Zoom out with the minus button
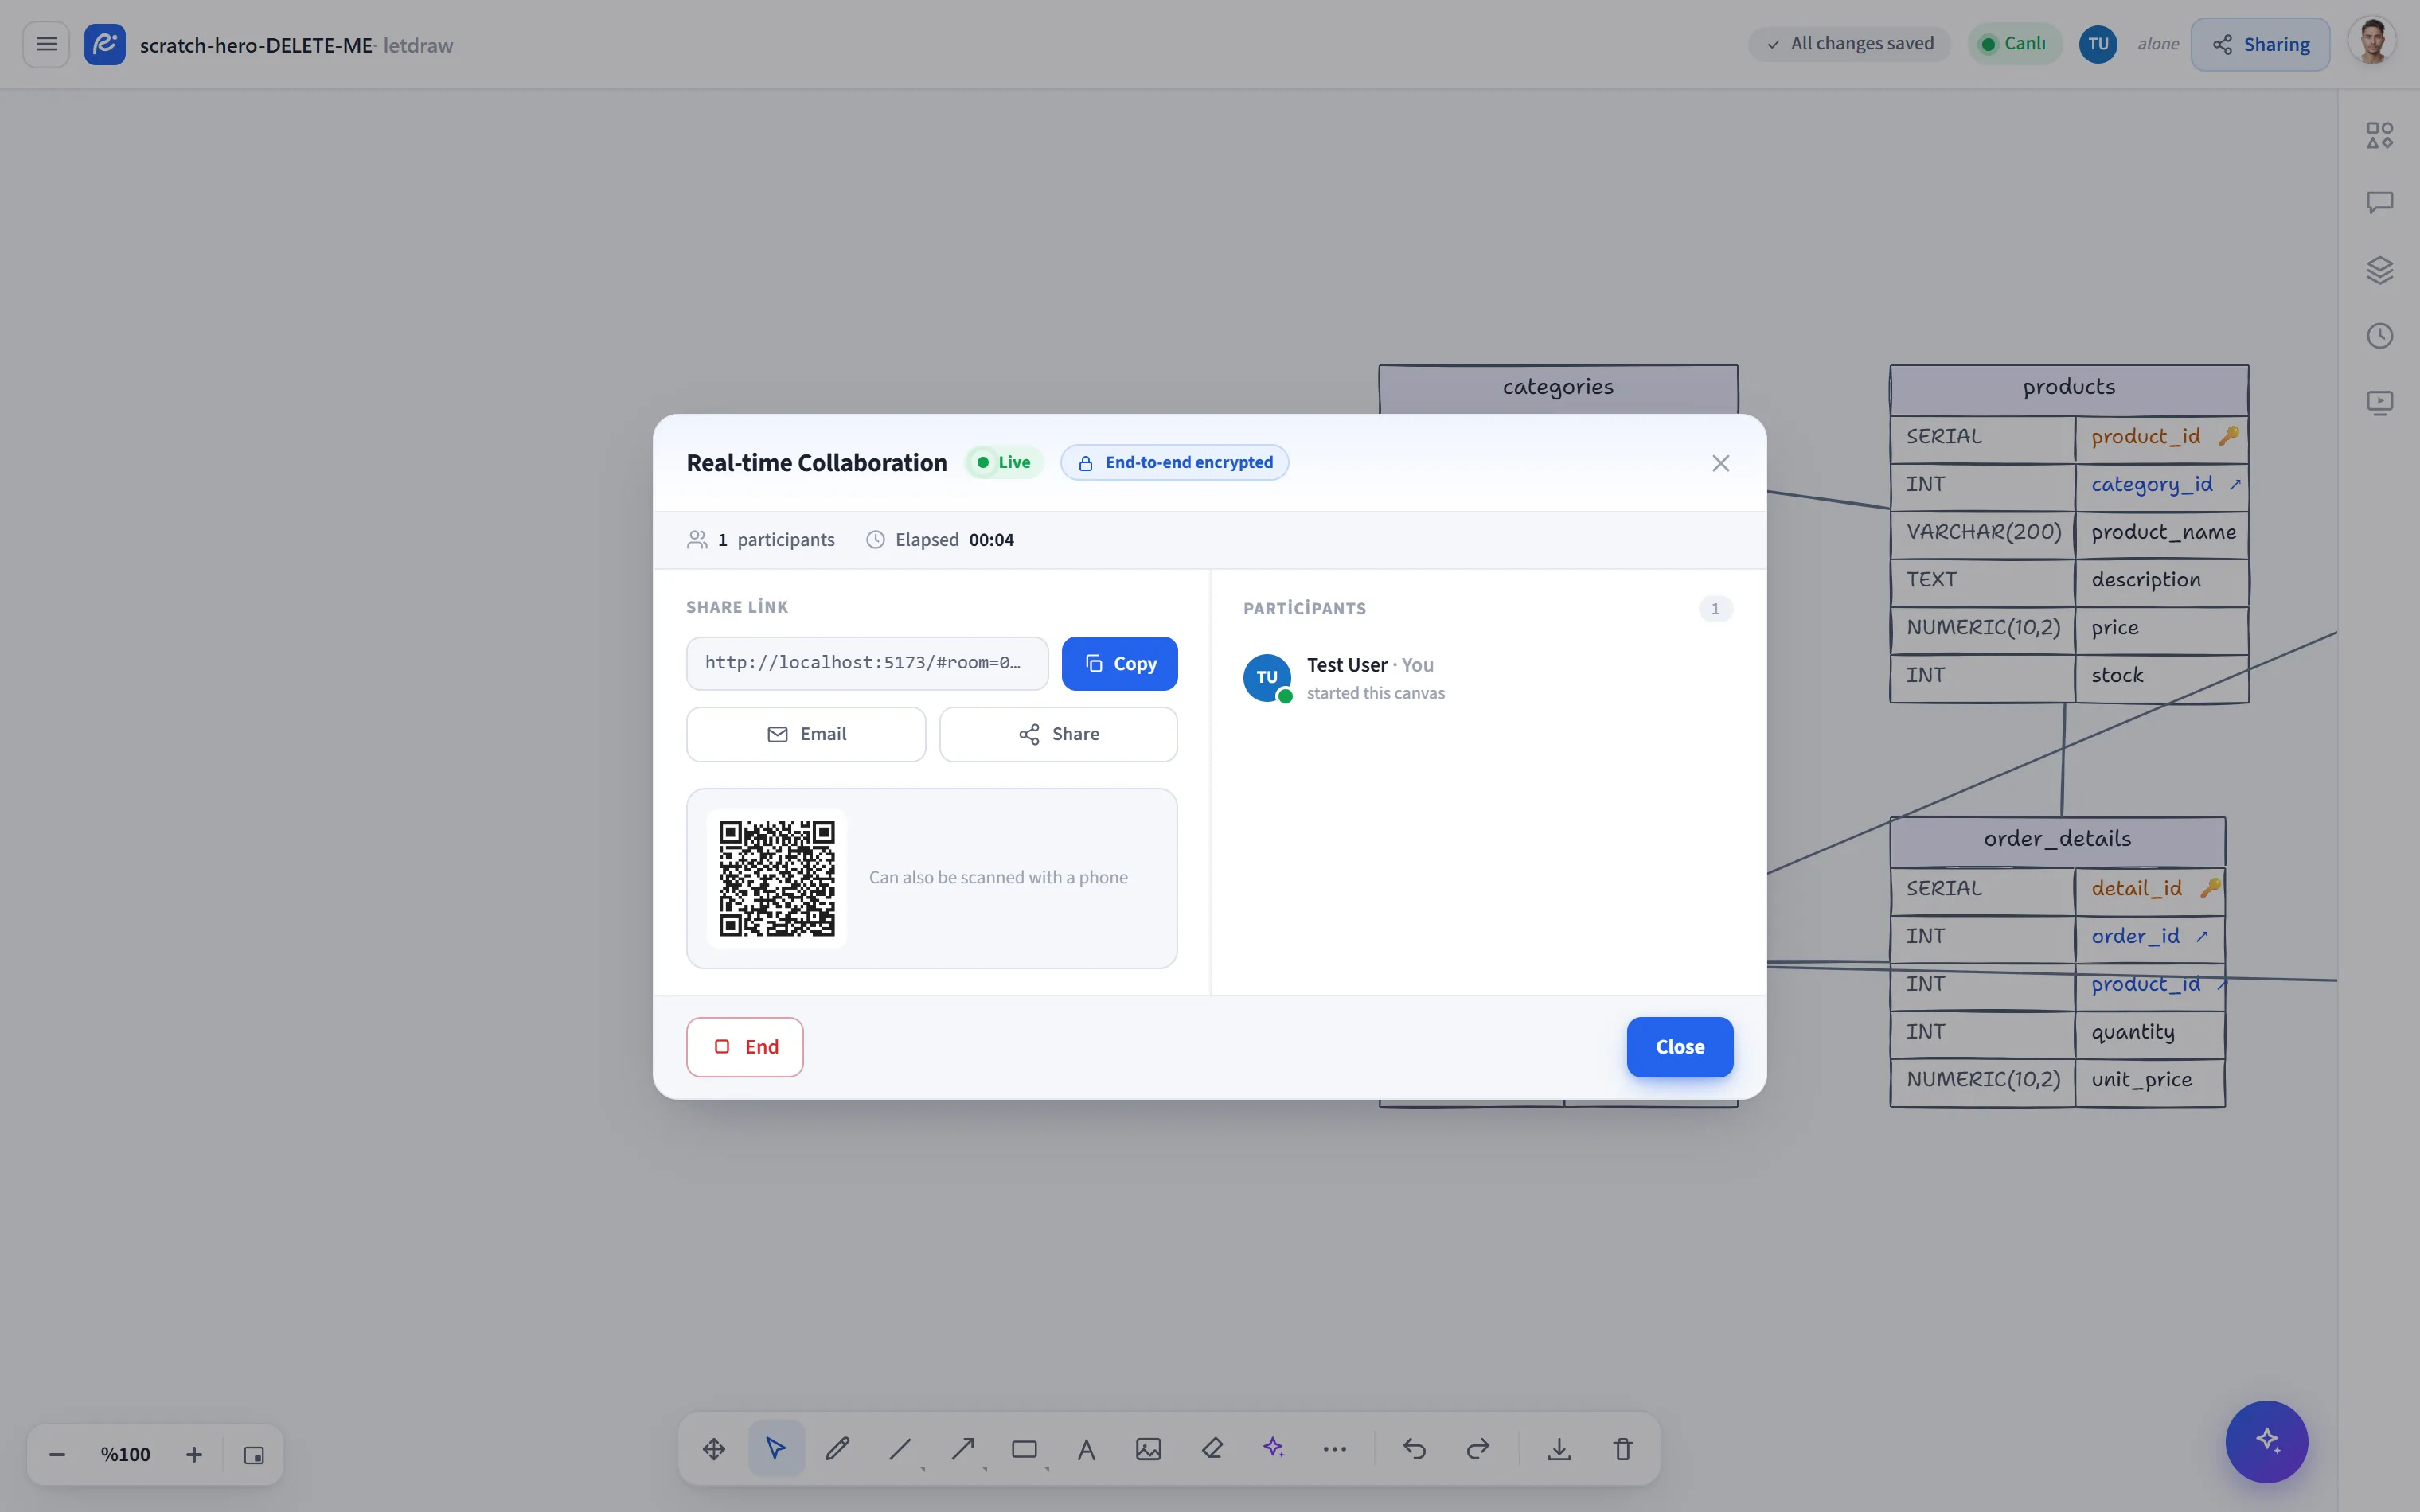 tap(57, 1454)
